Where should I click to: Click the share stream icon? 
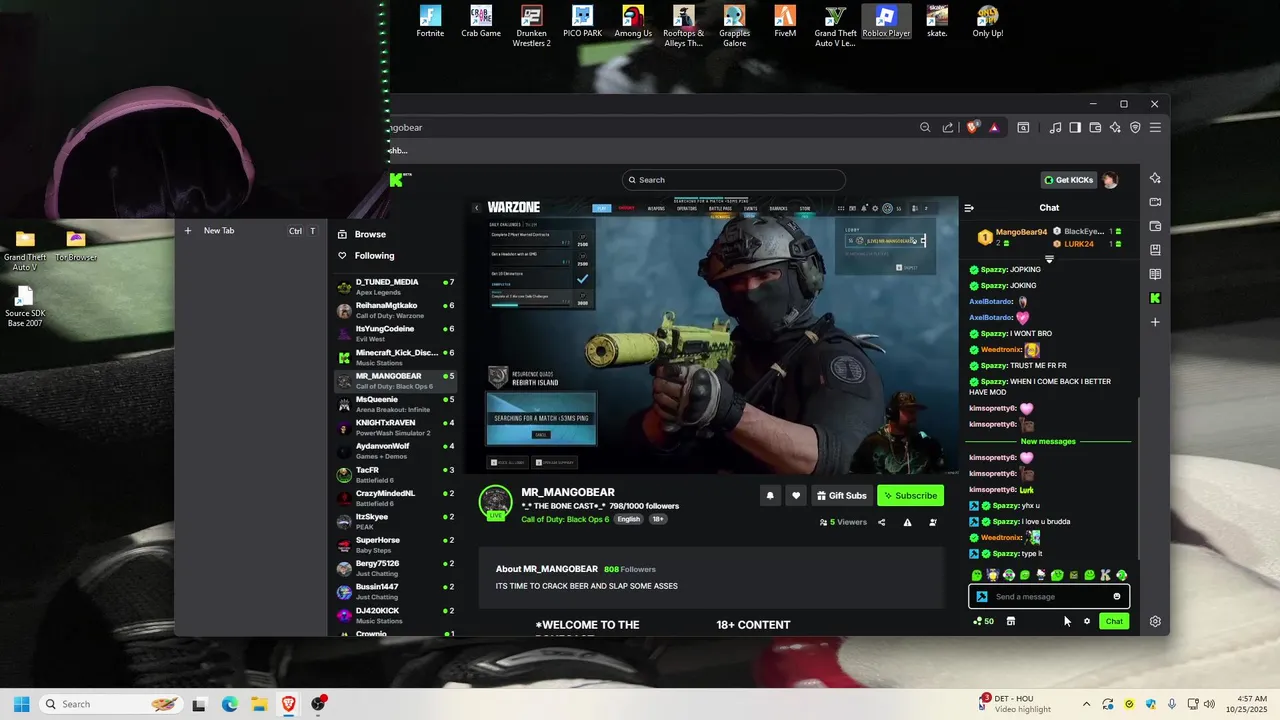point(881,522)
